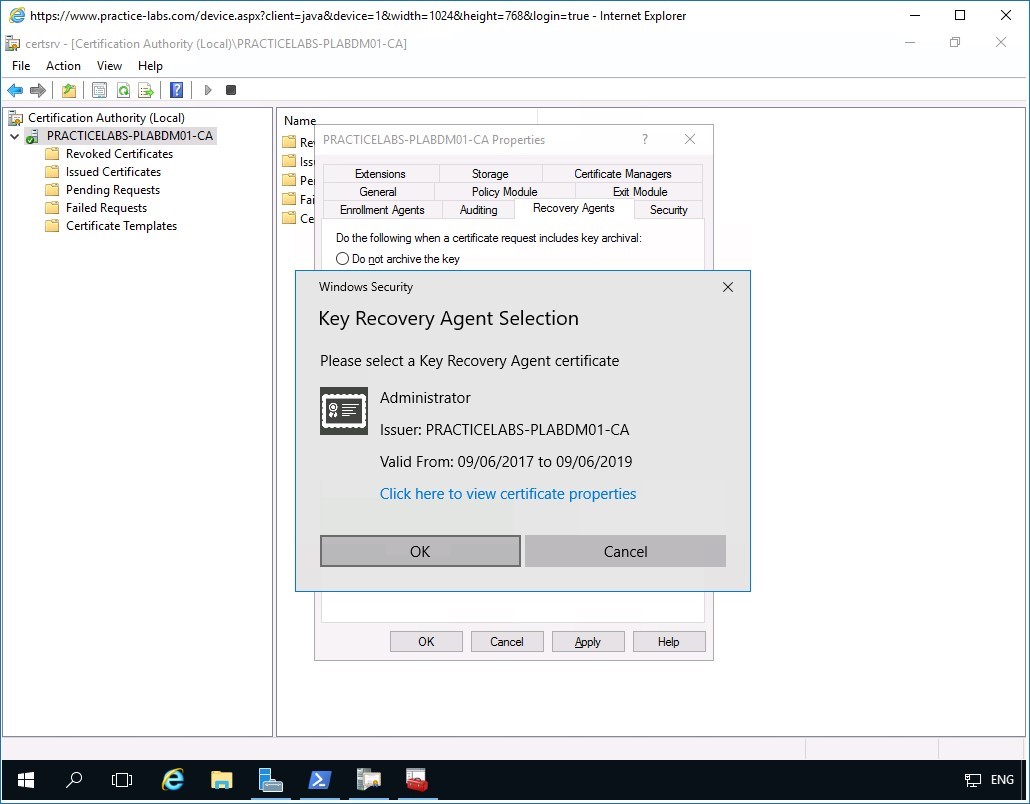The image size is (1030, 804).
Task: Click the Help question mark toolbar icon
Action: click(x=177, y=90)
